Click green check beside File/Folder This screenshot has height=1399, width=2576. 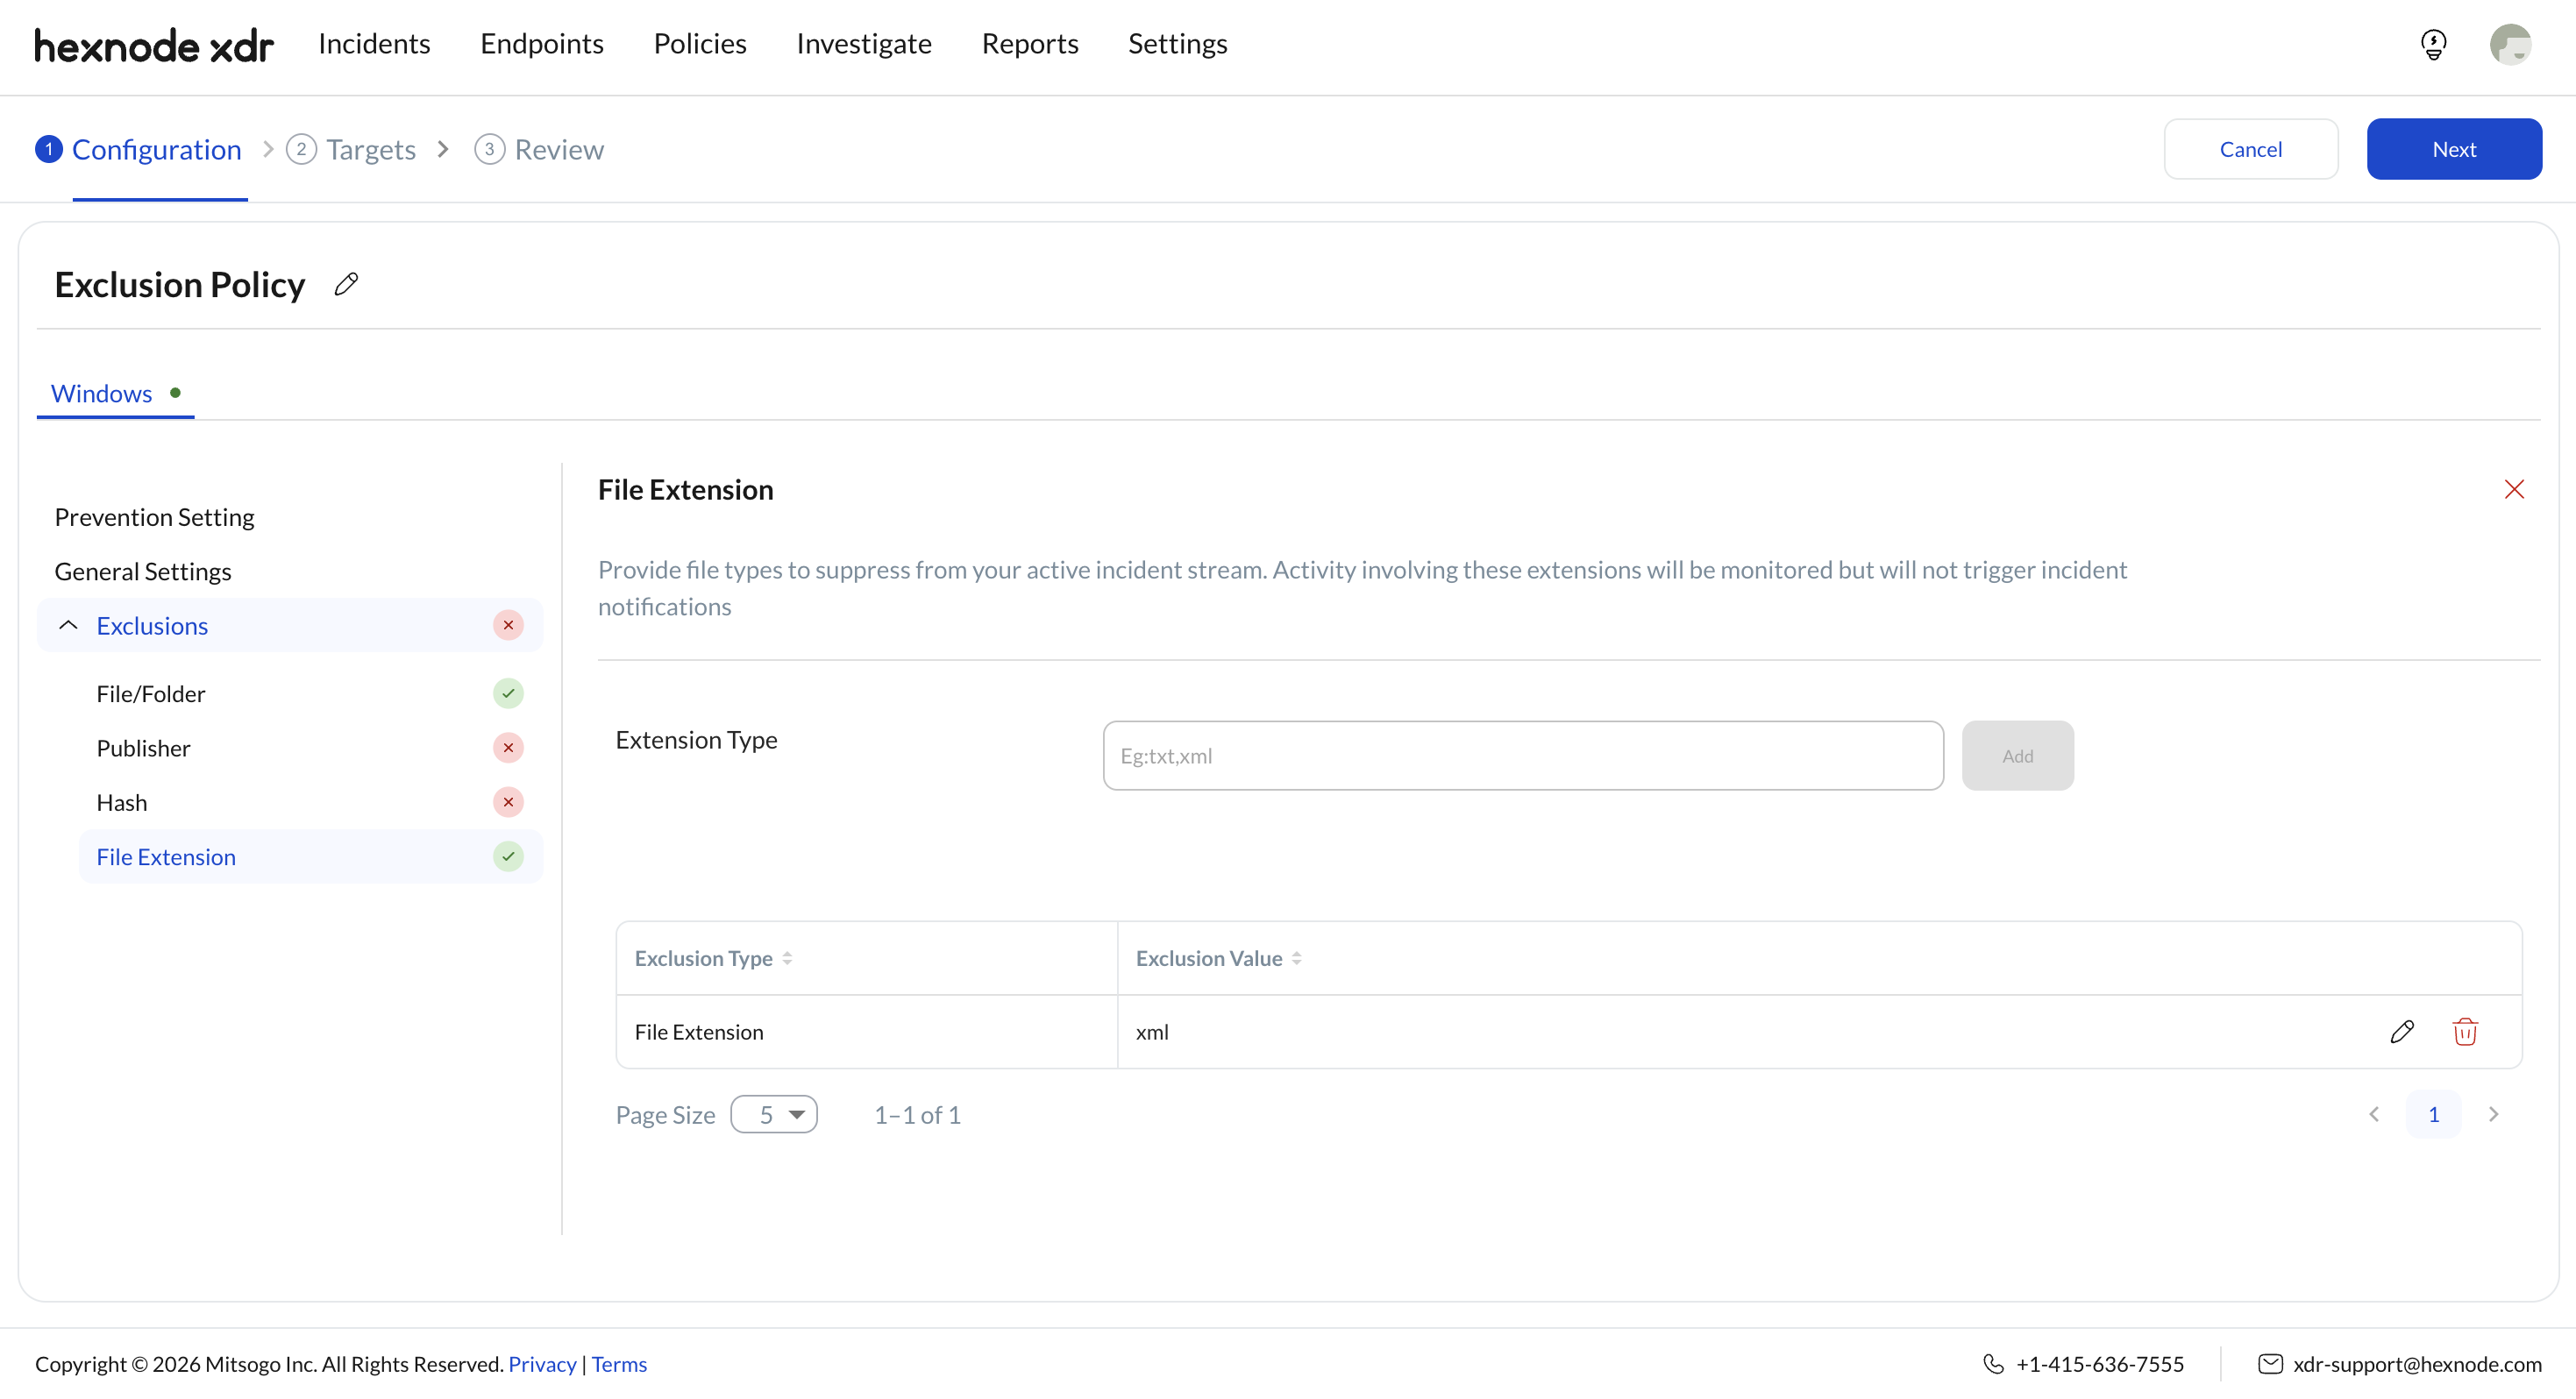(508, 694)
